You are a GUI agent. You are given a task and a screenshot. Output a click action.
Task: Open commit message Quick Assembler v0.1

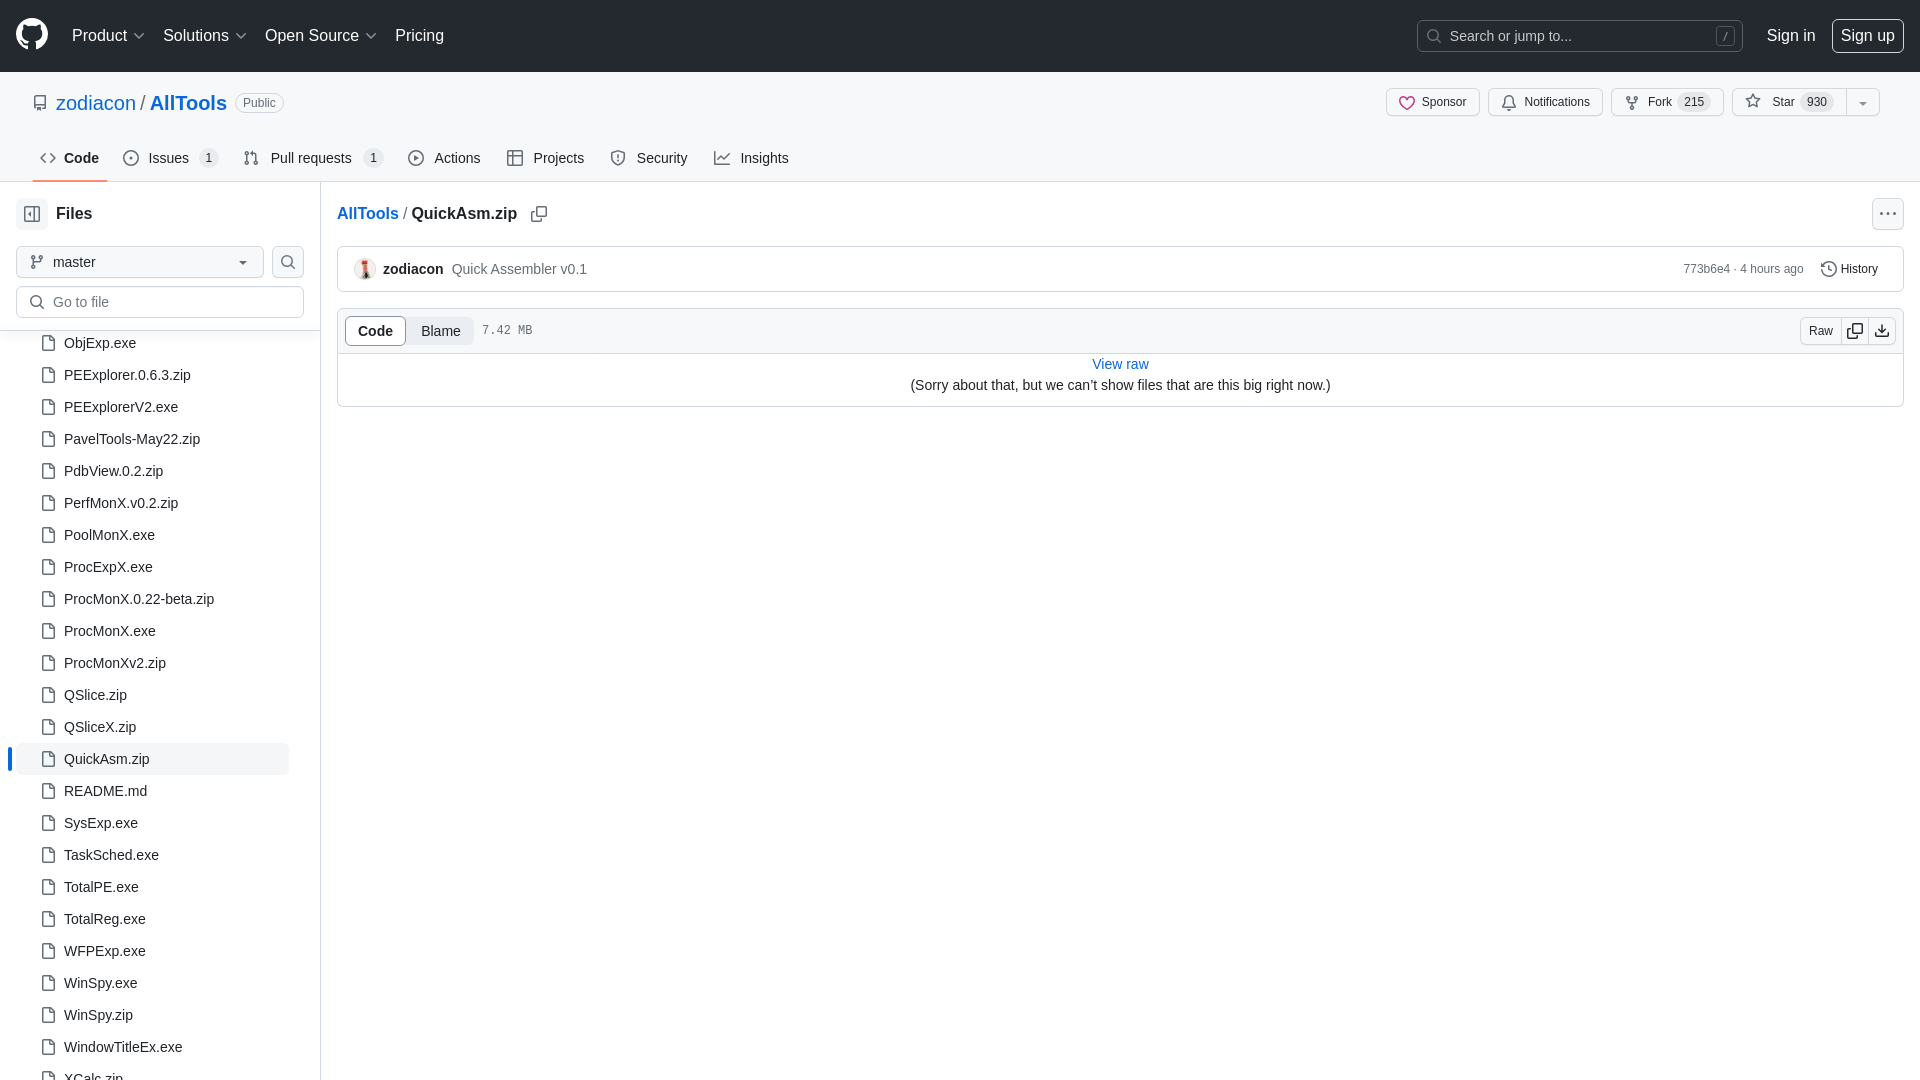point(519,269)
